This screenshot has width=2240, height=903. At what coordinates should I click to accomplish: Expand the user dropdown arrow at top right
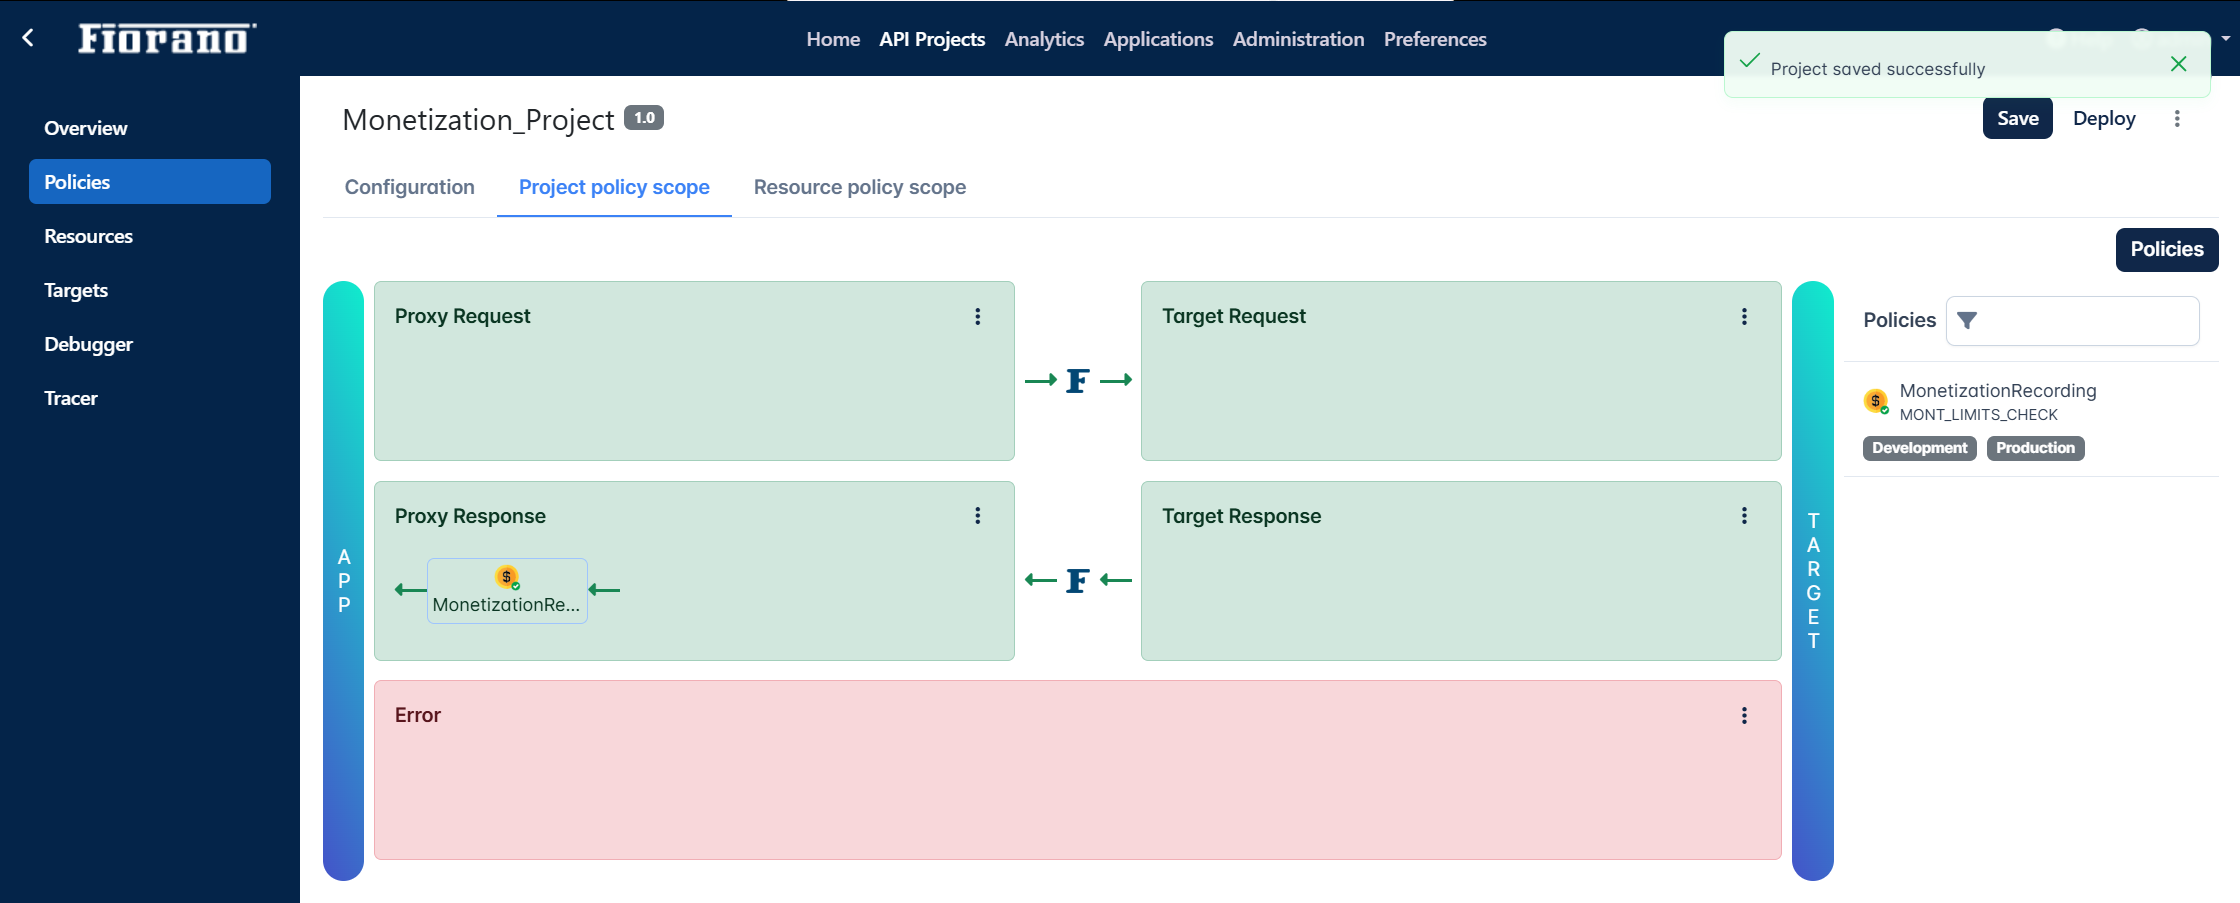point(2226,39)
